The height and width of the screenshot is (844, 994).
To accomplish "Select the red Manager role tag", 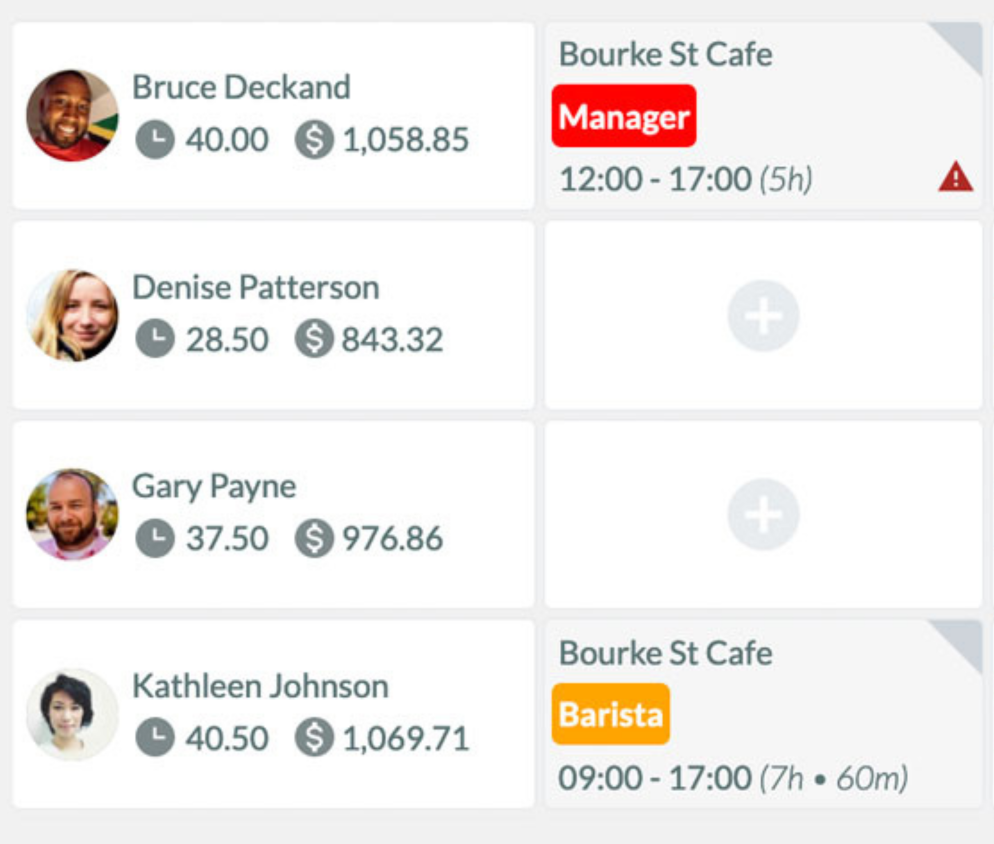I will pyautogui.click(x=623, y=116).
